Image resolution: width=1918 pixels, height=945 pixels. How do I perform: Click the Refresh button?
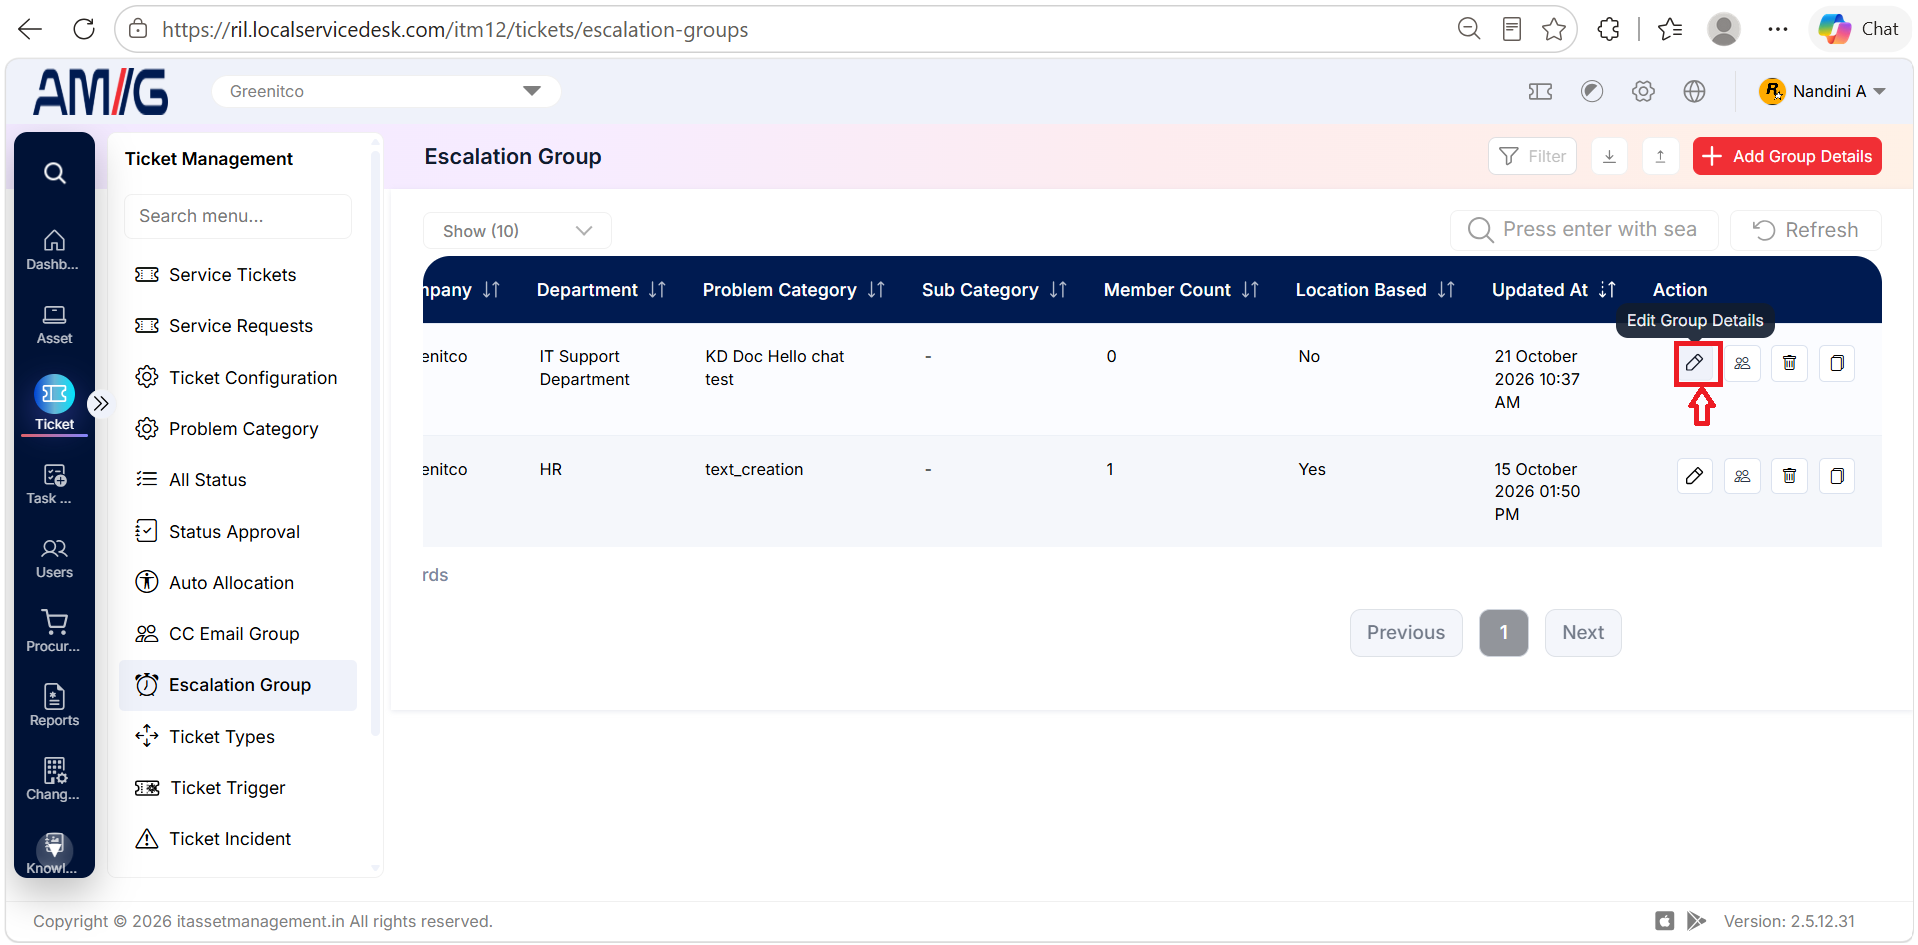[x=1806, y=230]
